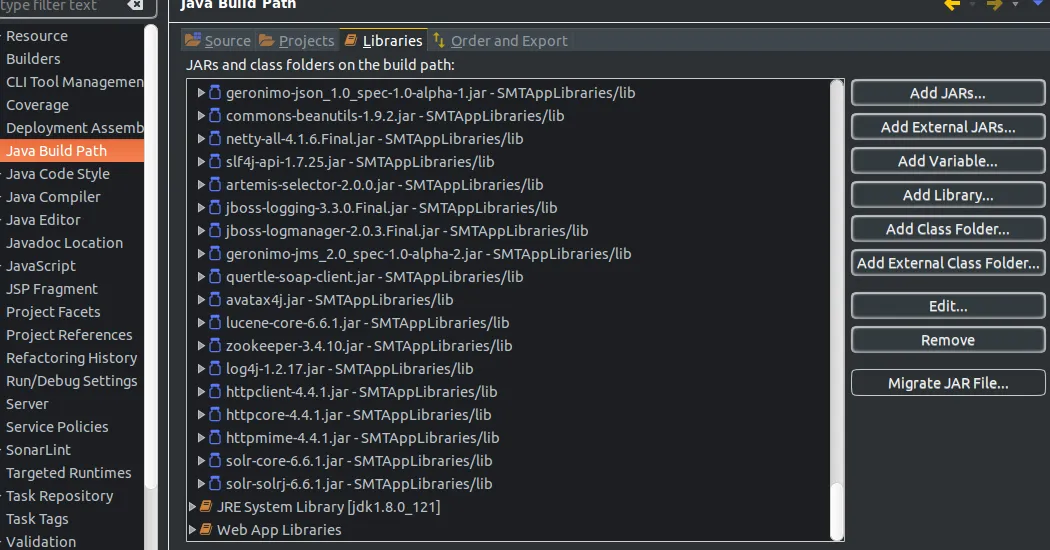Click the Migrate JAR File button
Viewport: 1050px width, 550px height.
[948, 383]
